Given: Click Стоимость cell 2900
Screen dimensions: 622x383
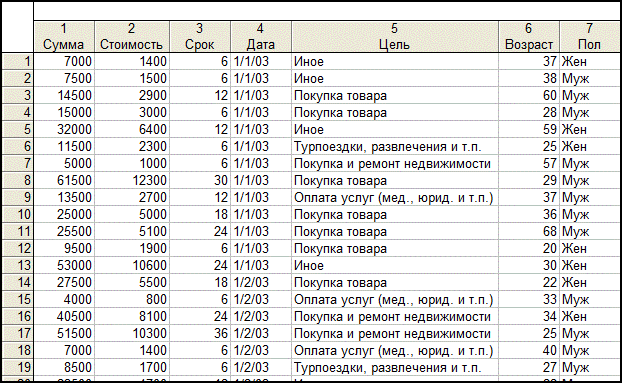Looking at the screenshot, I should pos(132,96).
